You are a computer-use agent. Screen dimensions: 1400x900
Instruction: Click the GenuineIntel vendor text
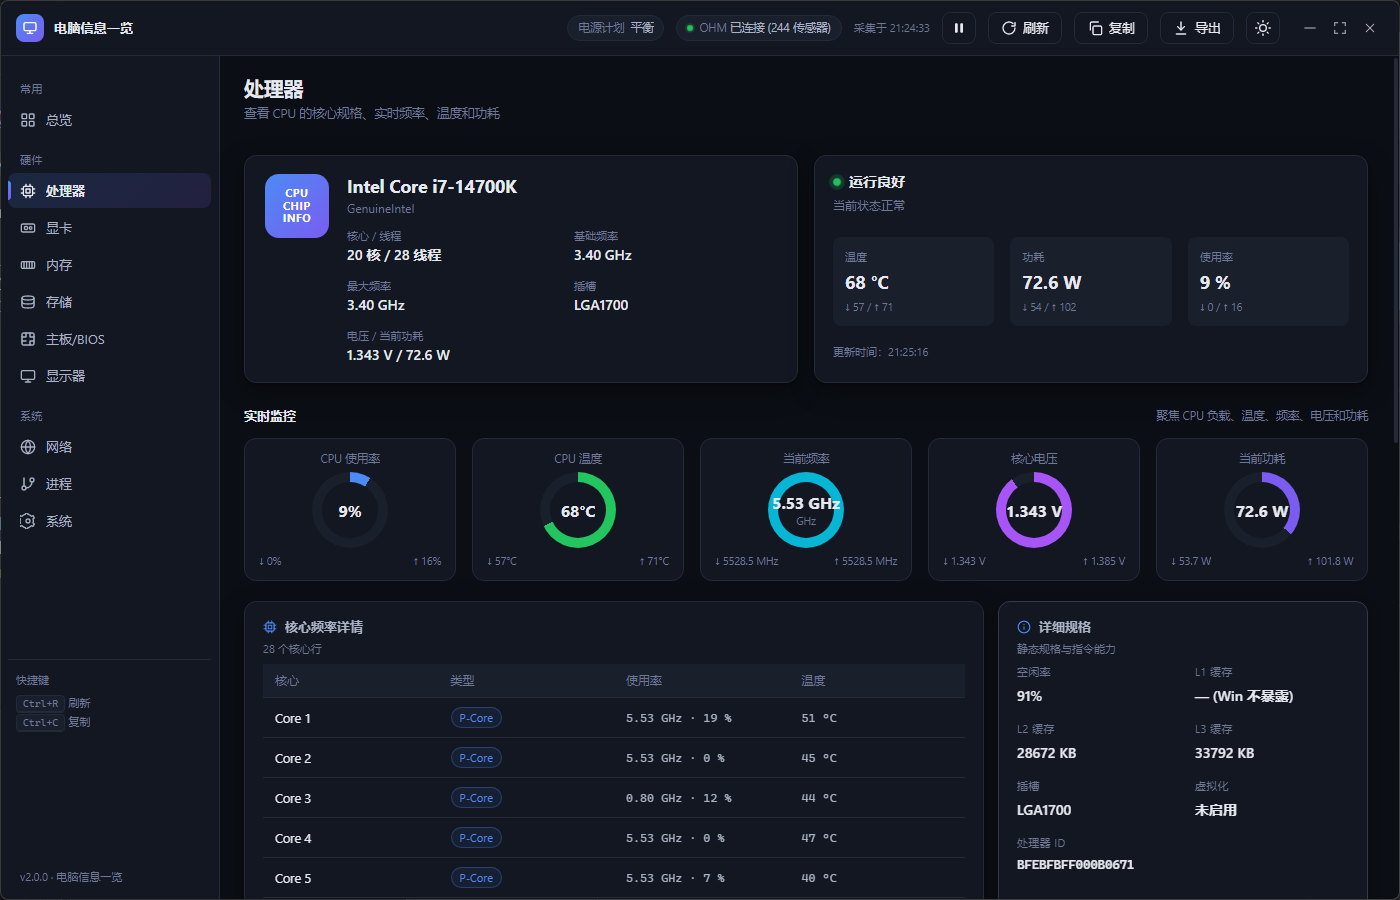[x=380, y=209]
